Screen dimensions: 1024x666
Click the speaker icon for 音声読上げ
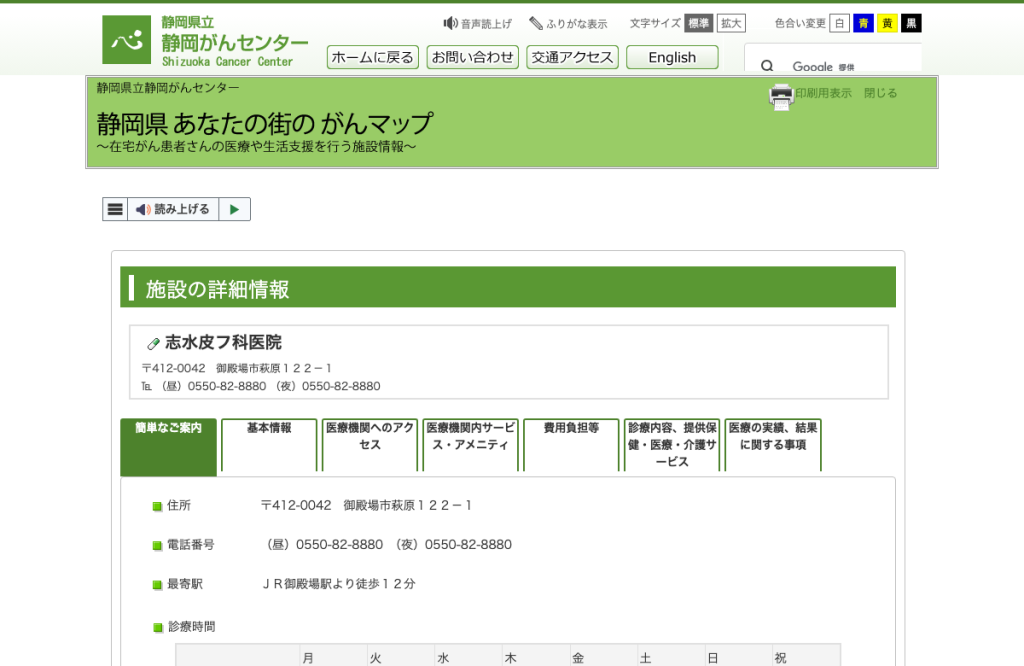pos(450,24)
